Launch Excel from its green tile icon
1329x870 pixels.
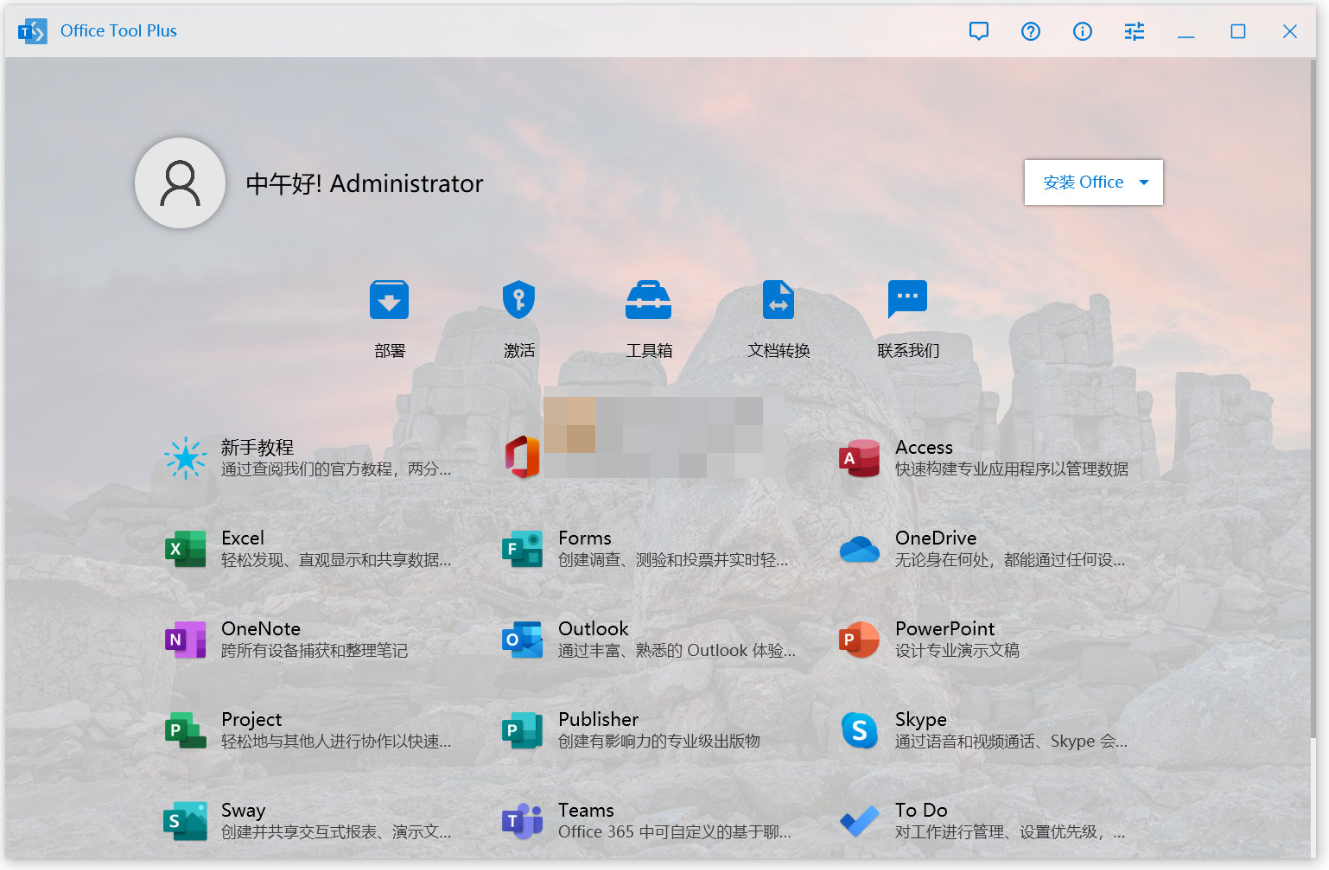point(185,548)
